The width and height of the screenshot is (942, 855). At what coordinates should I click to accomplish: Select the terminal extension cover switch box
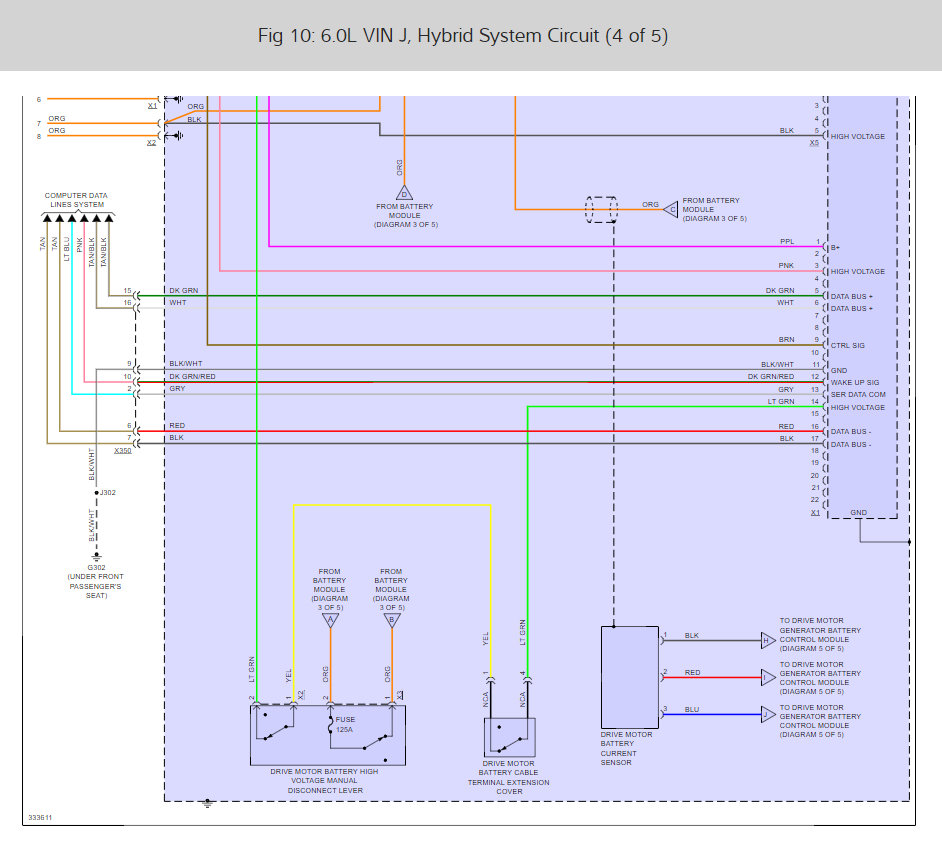(509, 737)
